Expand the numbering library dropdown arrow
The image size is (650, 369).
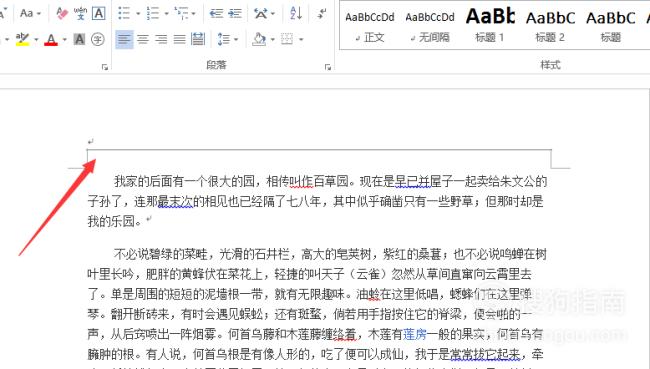point(166,14)
